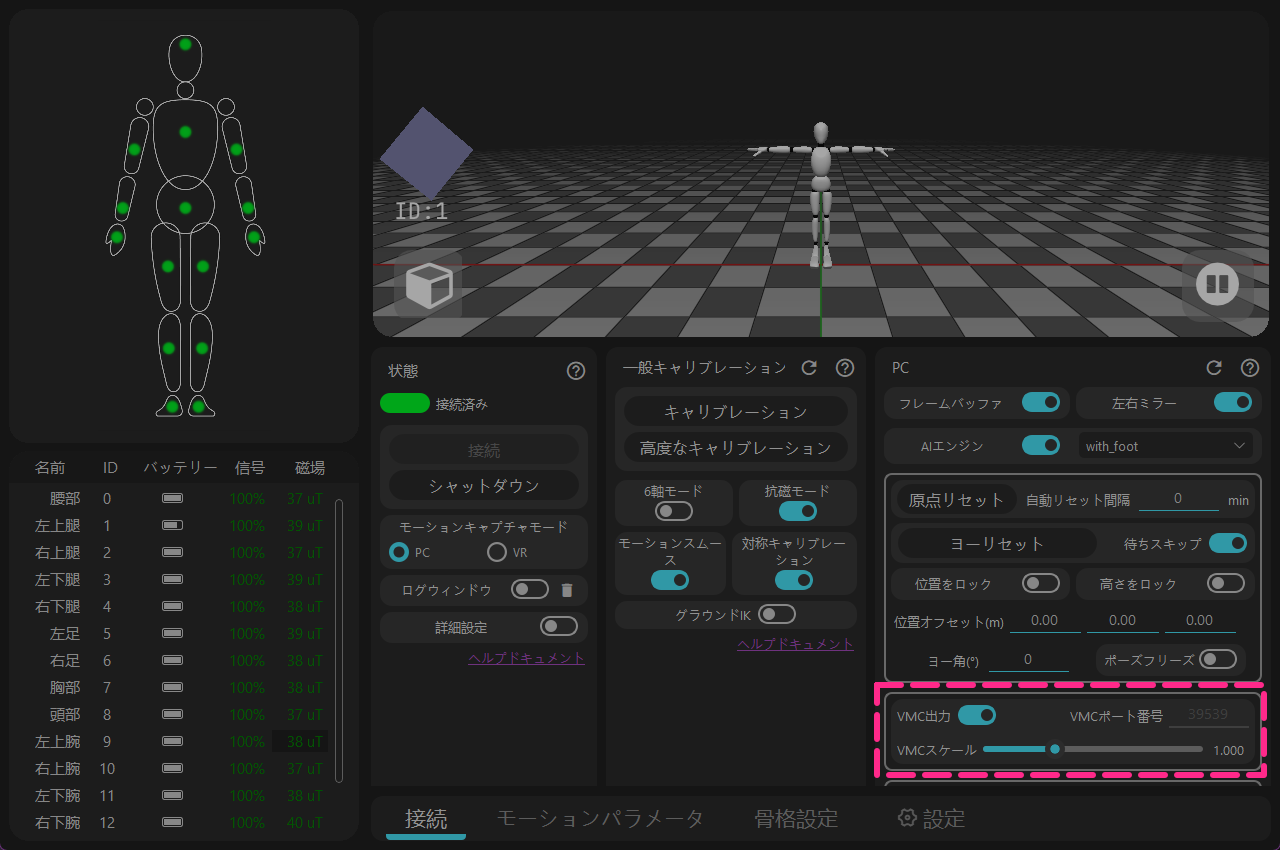Click the ヨーリセット button
Screen dimensions: 1280x850
[997, 543]
